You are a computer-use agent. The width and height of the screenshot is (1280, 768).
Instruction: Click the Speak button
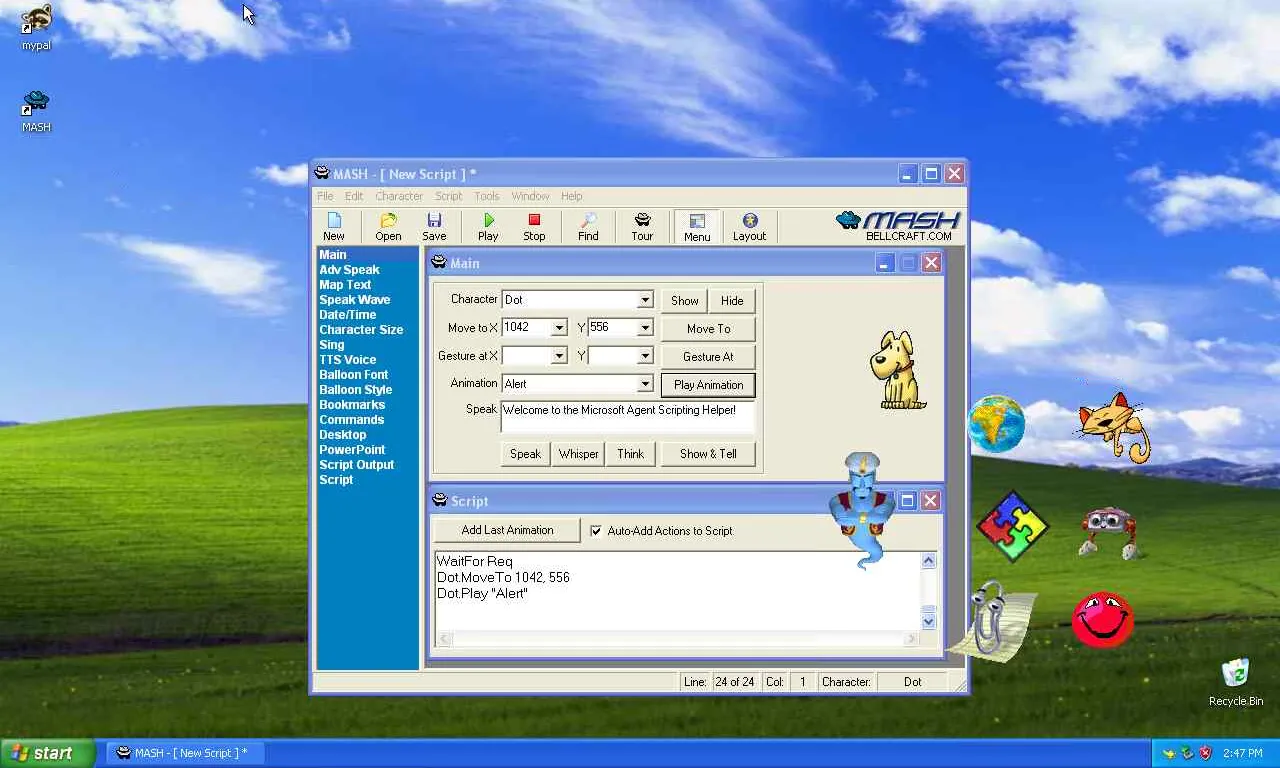(525, 453)
